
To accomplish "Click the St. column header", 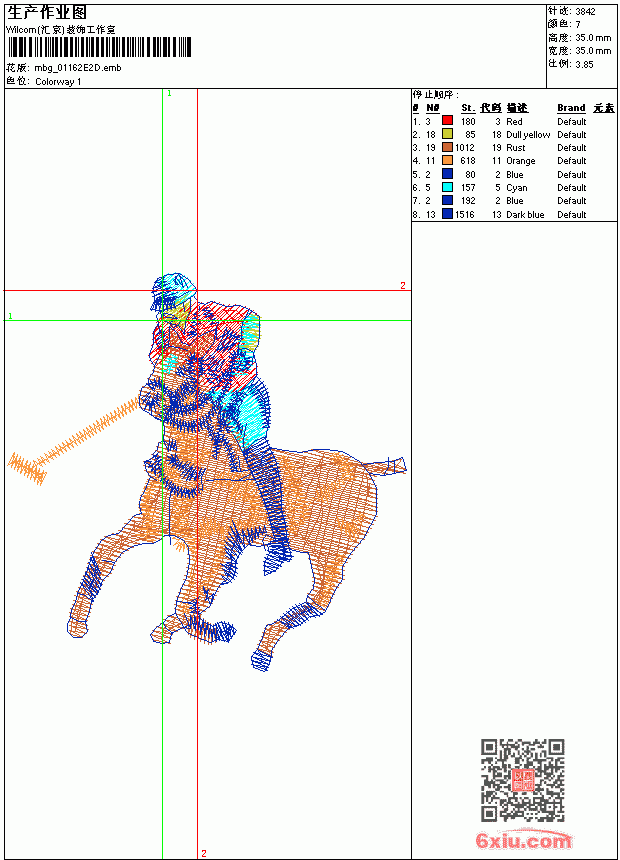I will [x=468, y=108].
